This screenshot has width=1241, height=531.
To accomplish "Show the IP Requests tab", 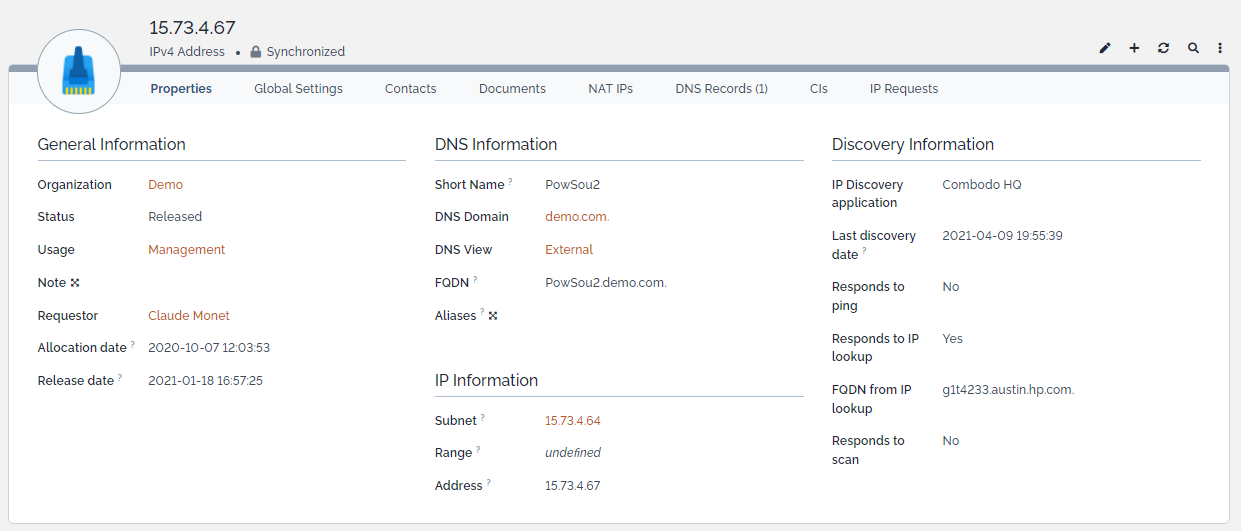I will pyautogui.click(x=903, y=89).
